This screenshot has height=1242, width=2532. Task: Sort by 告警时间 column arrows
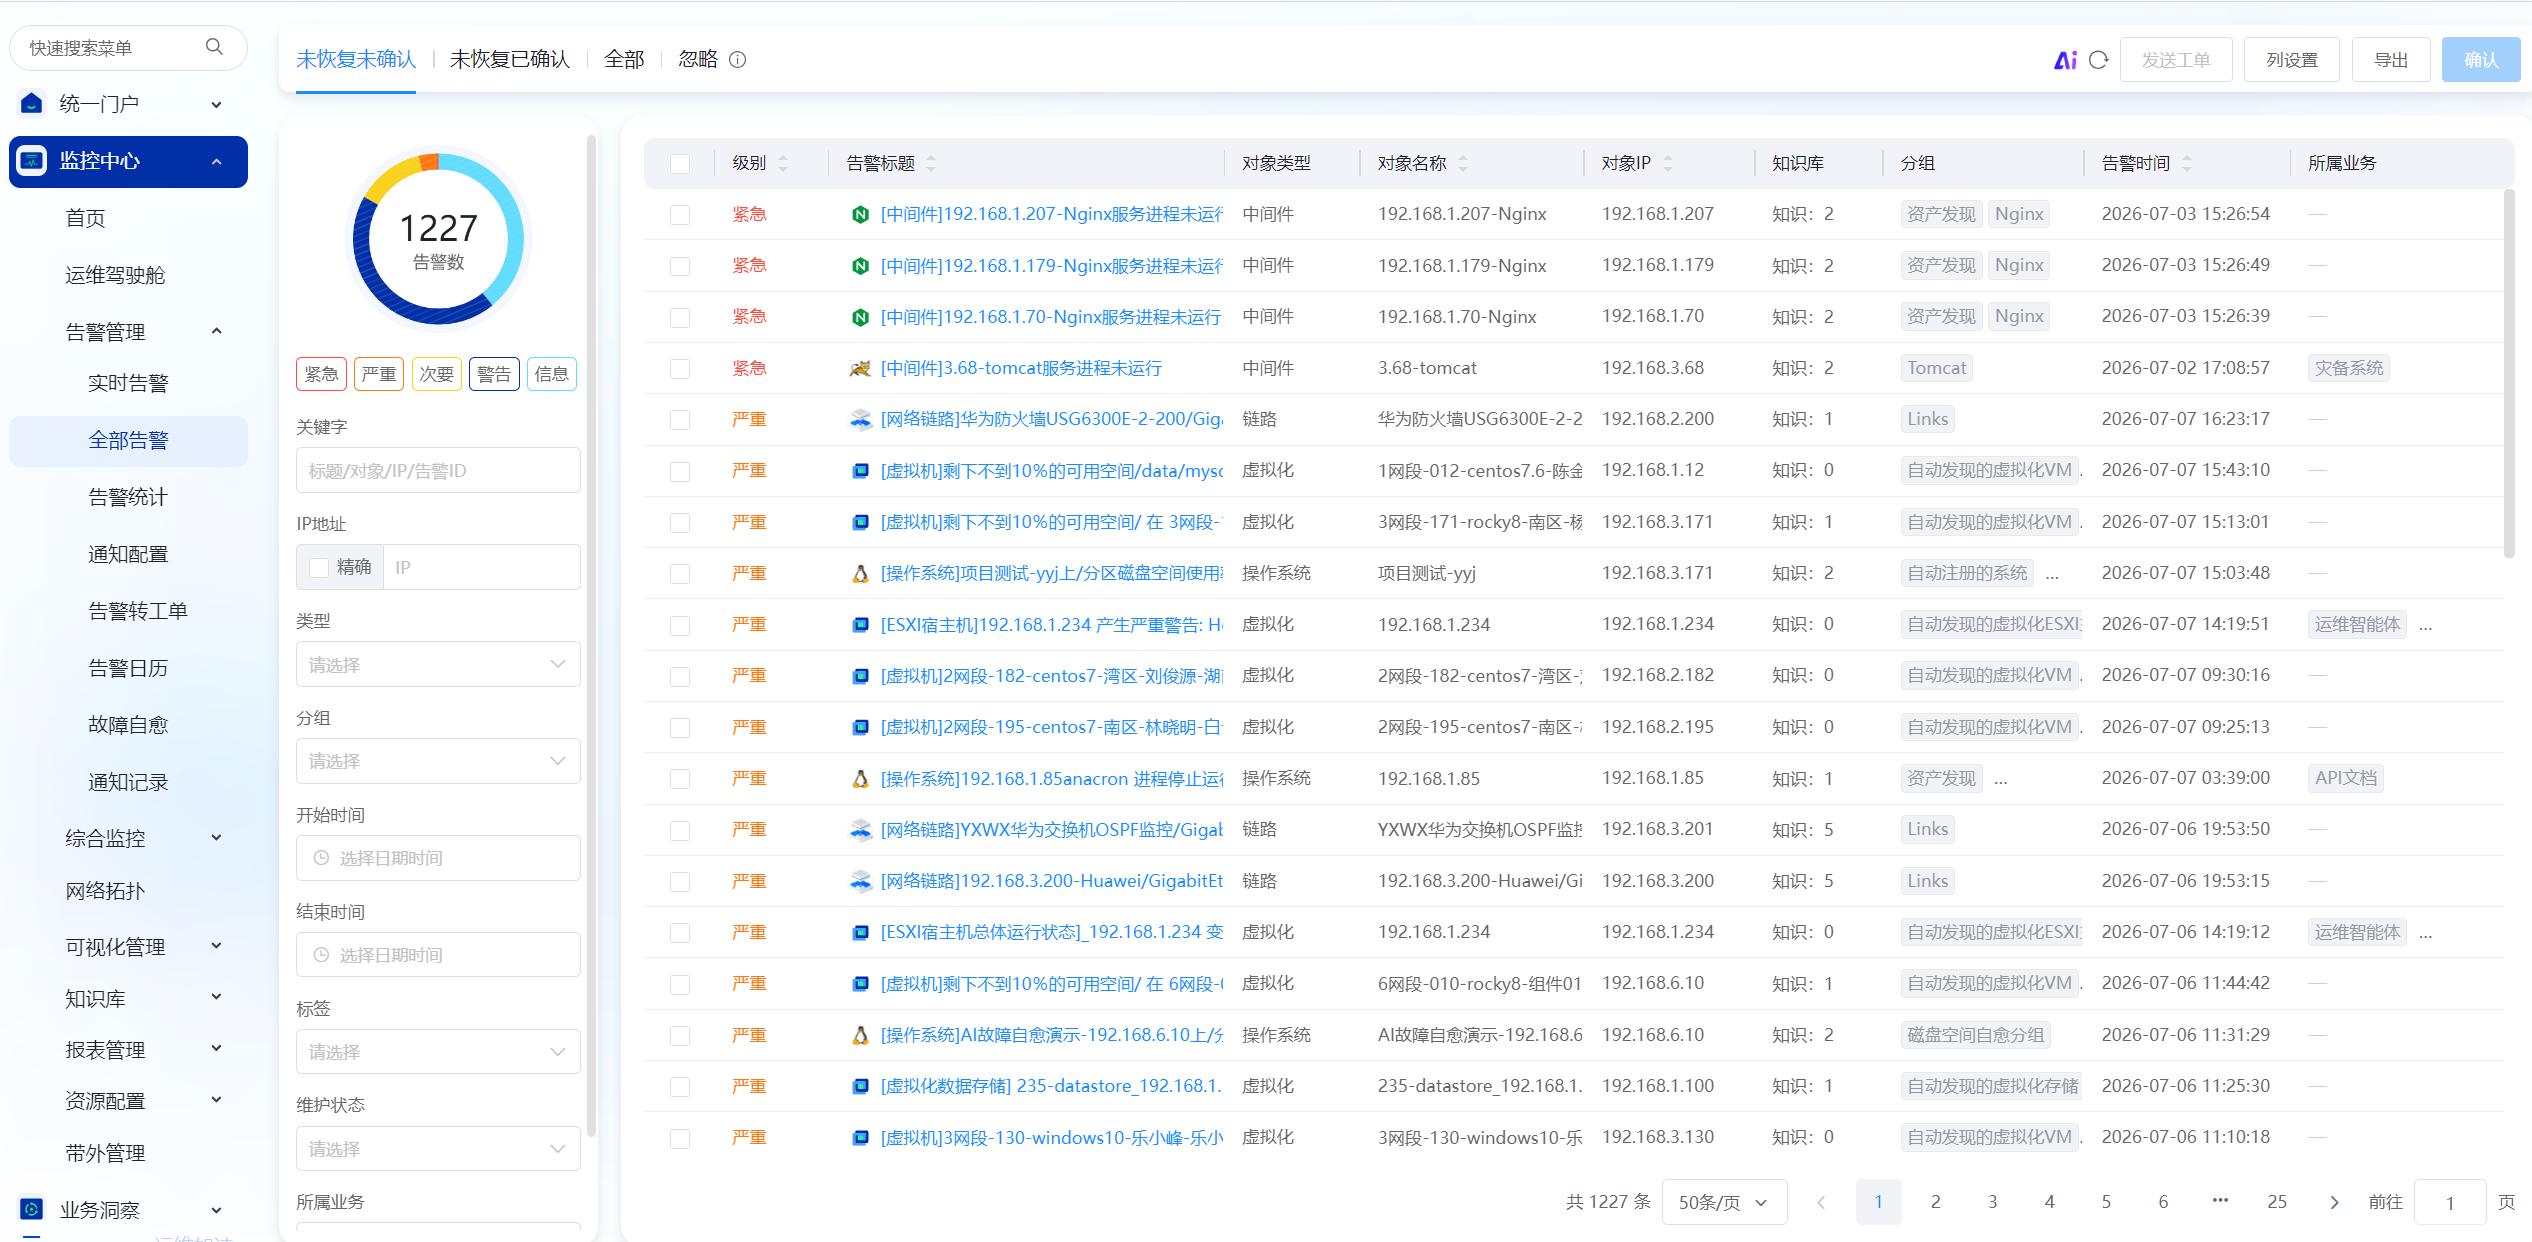pos(2186,163)
